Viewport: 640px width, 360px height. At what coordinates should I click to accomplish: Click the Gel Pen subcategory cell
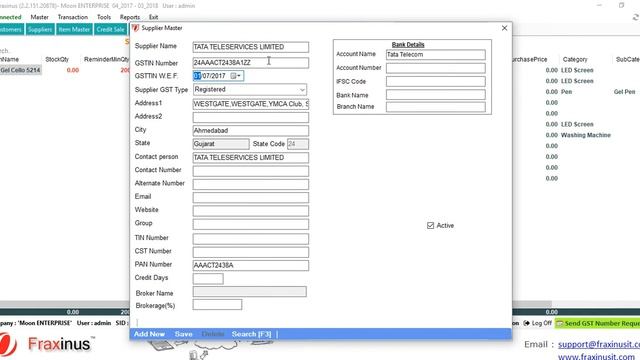[x=624, y=92]
